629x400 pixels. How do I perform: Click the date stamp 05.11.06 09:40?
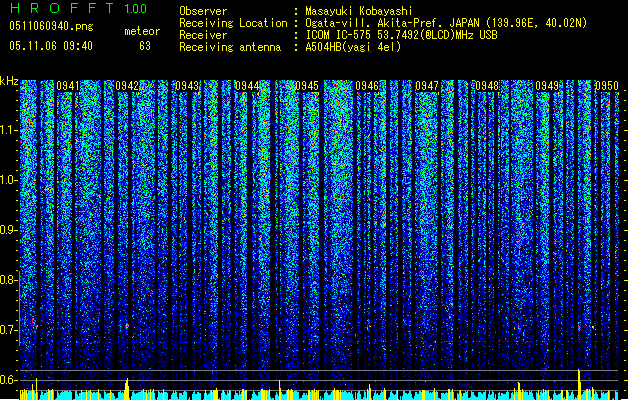[51, 46]
